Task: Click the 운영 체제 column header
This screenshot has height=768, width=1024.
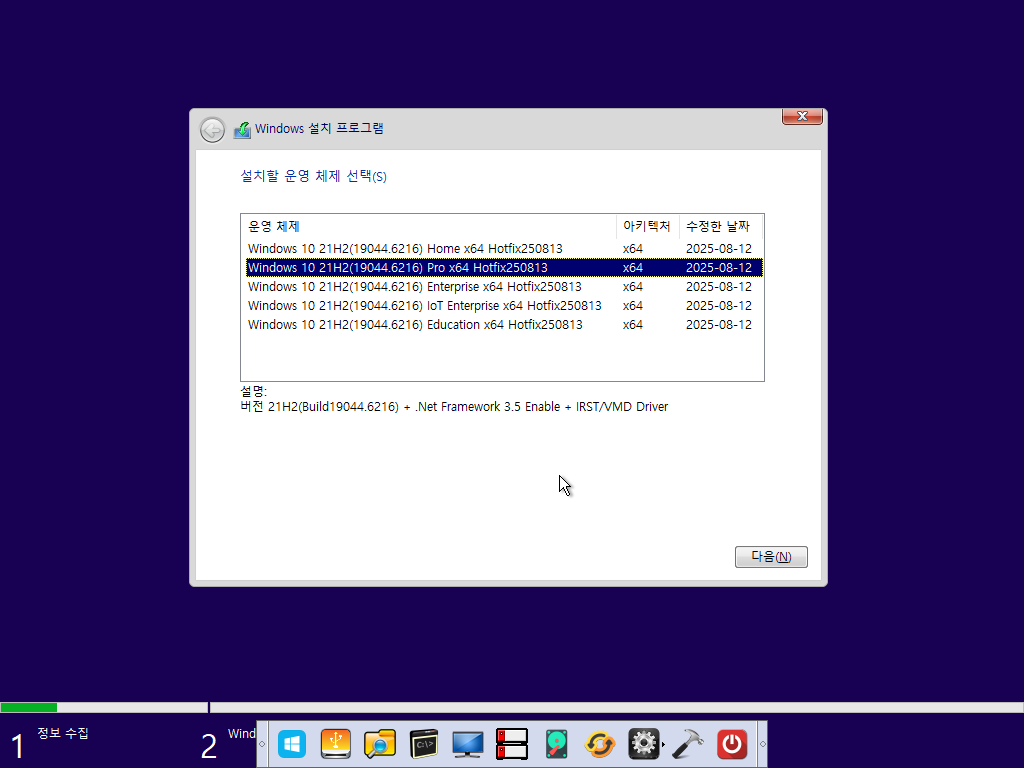Action: tap(429, 227)
